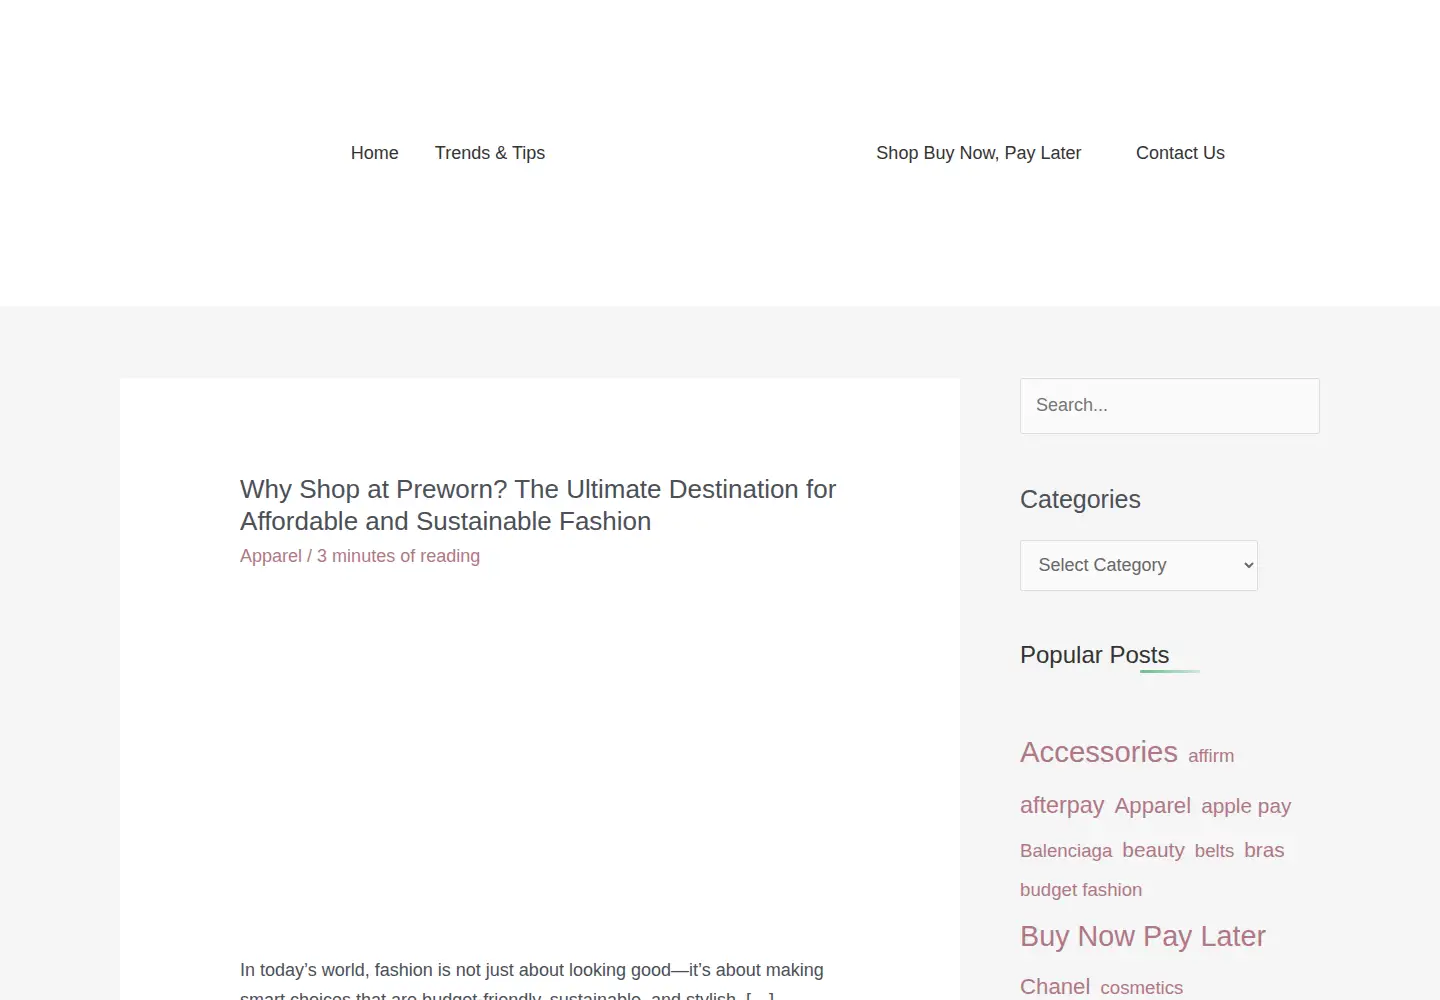
Task: Click the Categories heading
Action: pyautogui.click(x=1080, y=499)
